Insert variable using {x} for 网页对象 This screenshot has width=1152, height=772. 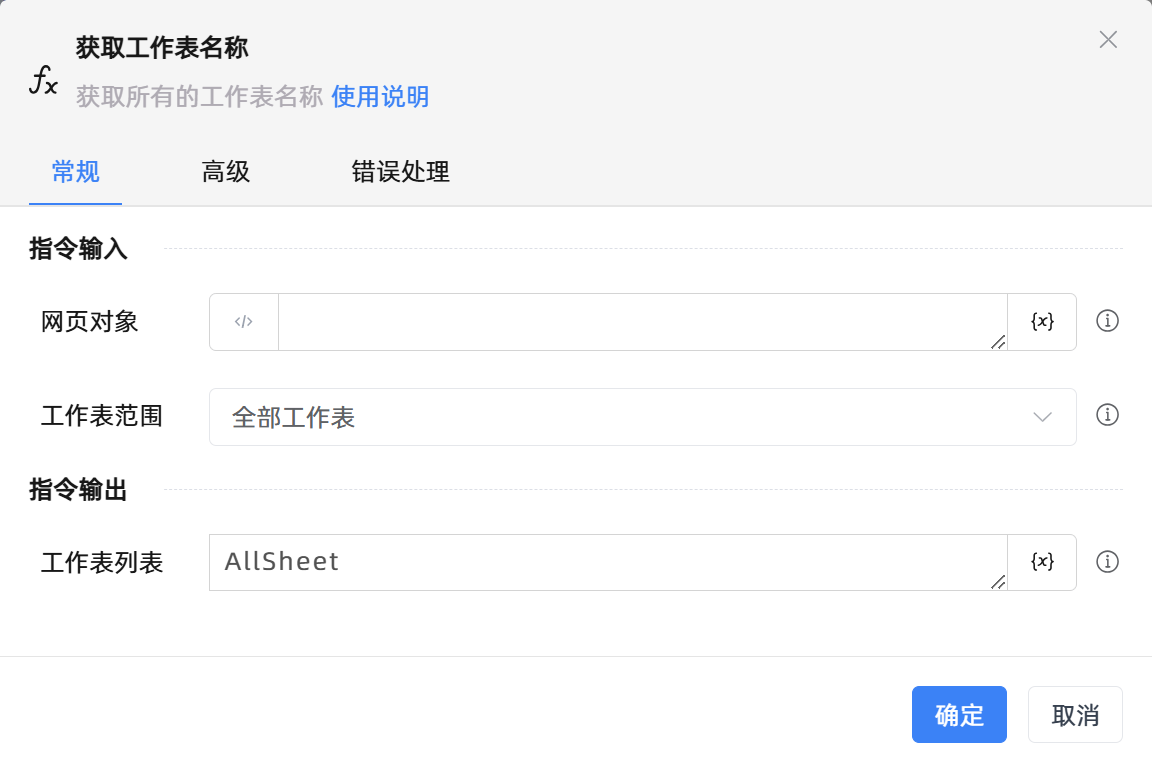(1042, 322)
